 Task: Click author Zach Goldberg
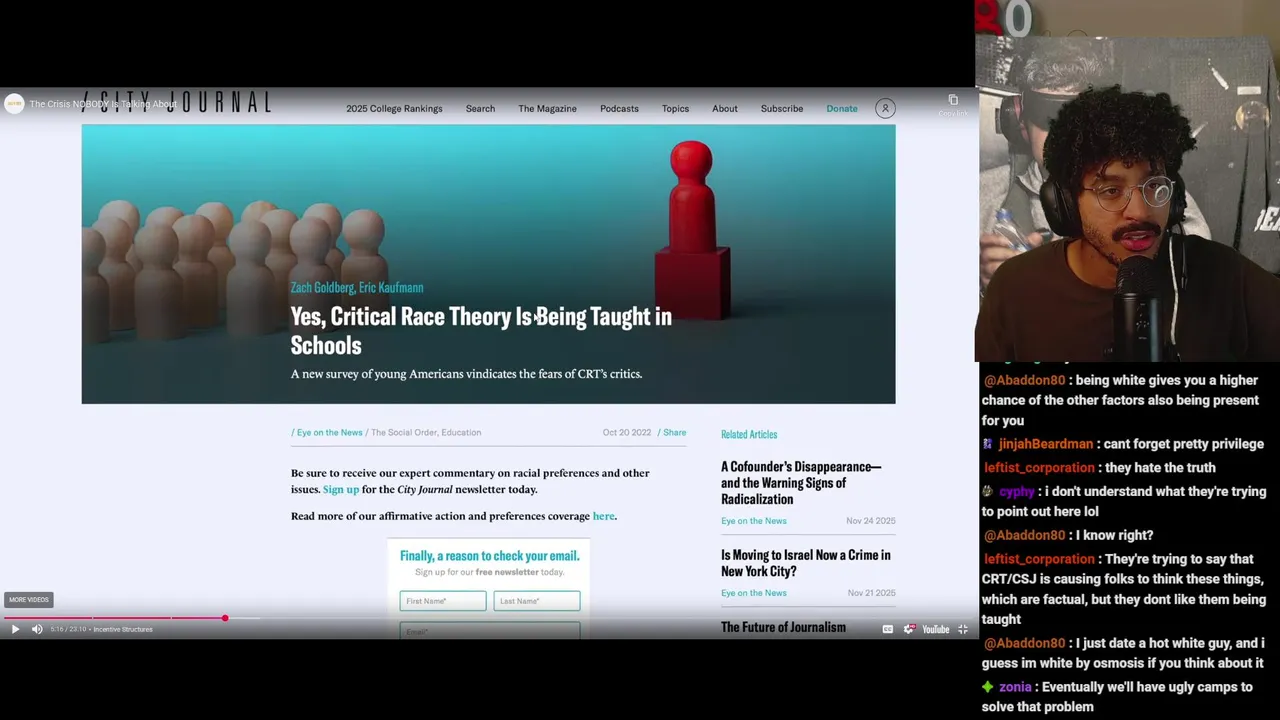322,287
